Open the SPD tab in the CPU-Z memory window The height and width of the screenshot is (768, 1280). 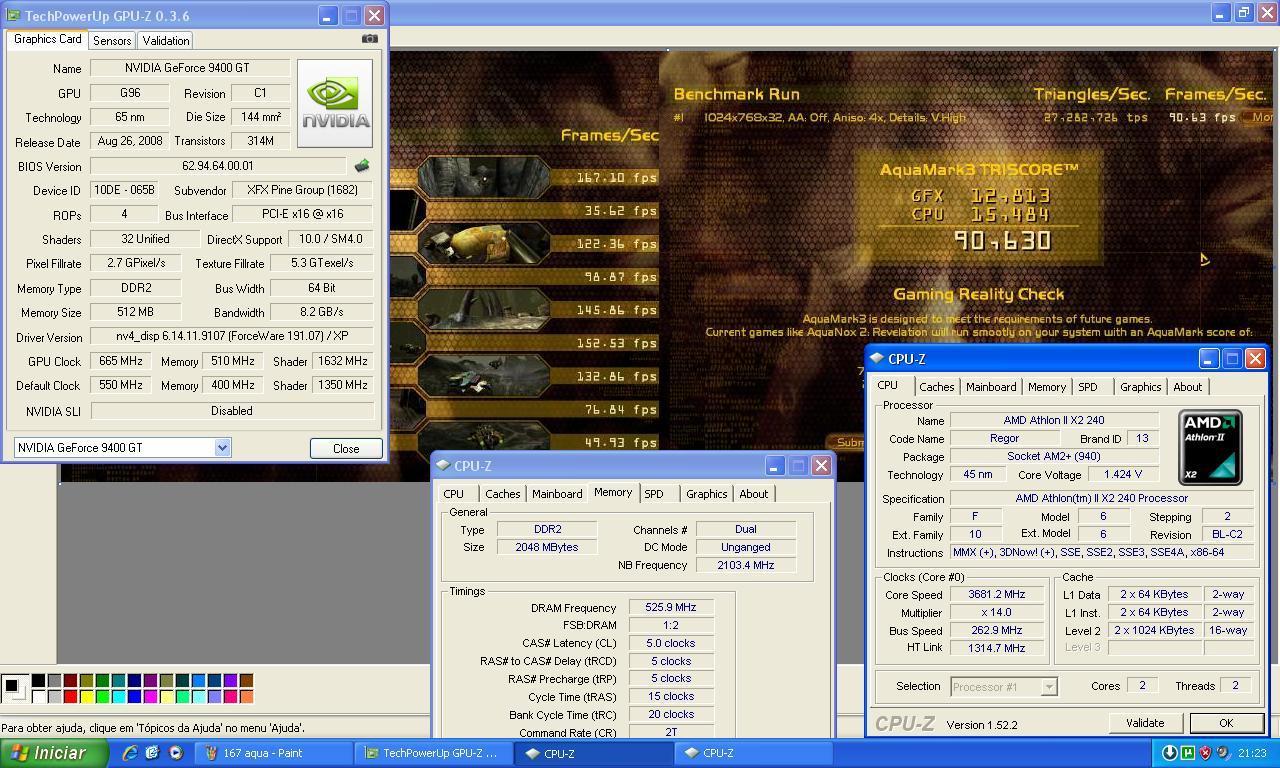[654, 494]
